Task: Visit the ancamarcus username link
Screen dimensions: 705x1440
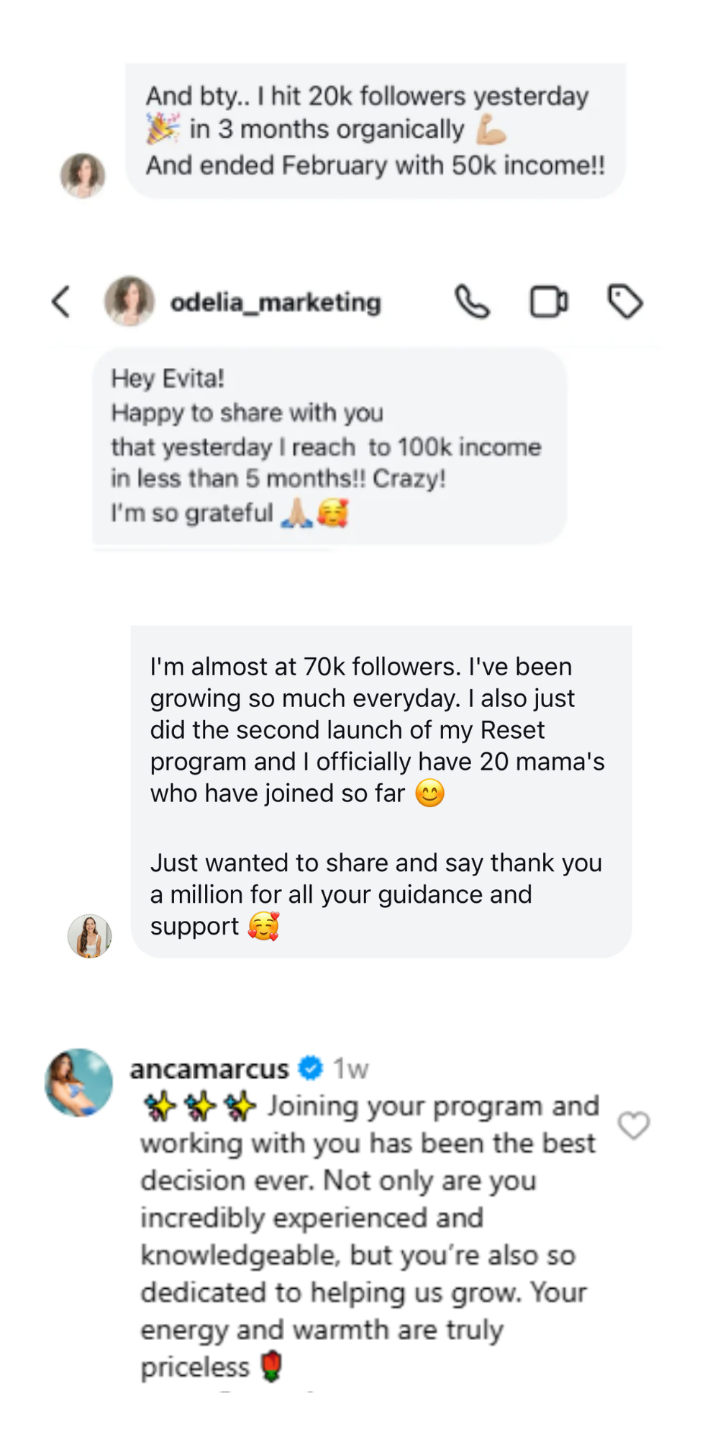Action: click(x=209, y=1069)
